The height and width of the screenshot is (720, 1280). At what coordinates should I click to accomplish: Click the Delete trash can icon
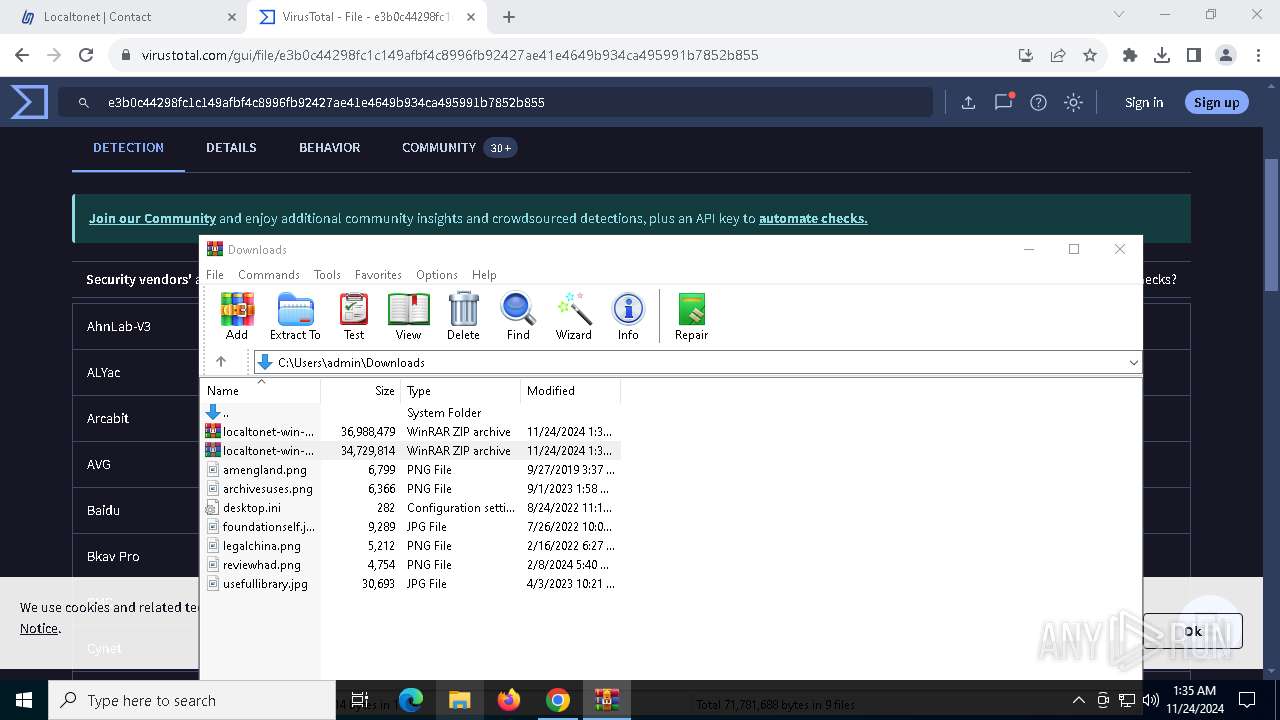[463, 316]
